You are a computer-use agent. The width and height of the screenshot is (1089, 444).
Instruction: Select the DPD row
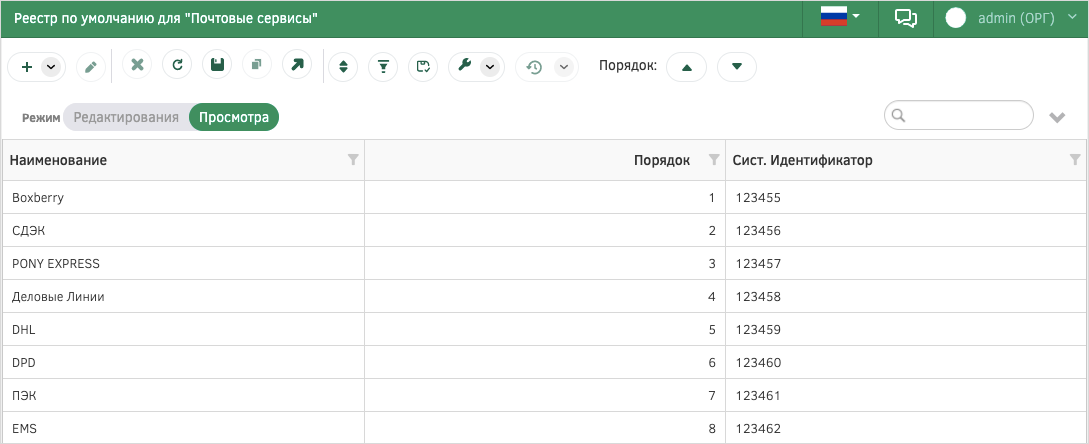click(x=544, y=363)
